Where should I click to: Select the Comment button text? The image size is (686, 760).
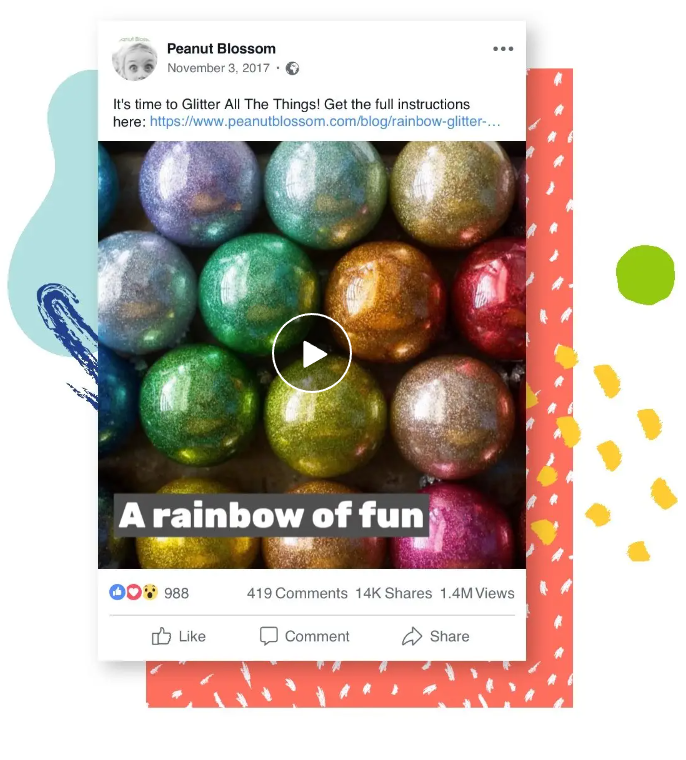317,636
